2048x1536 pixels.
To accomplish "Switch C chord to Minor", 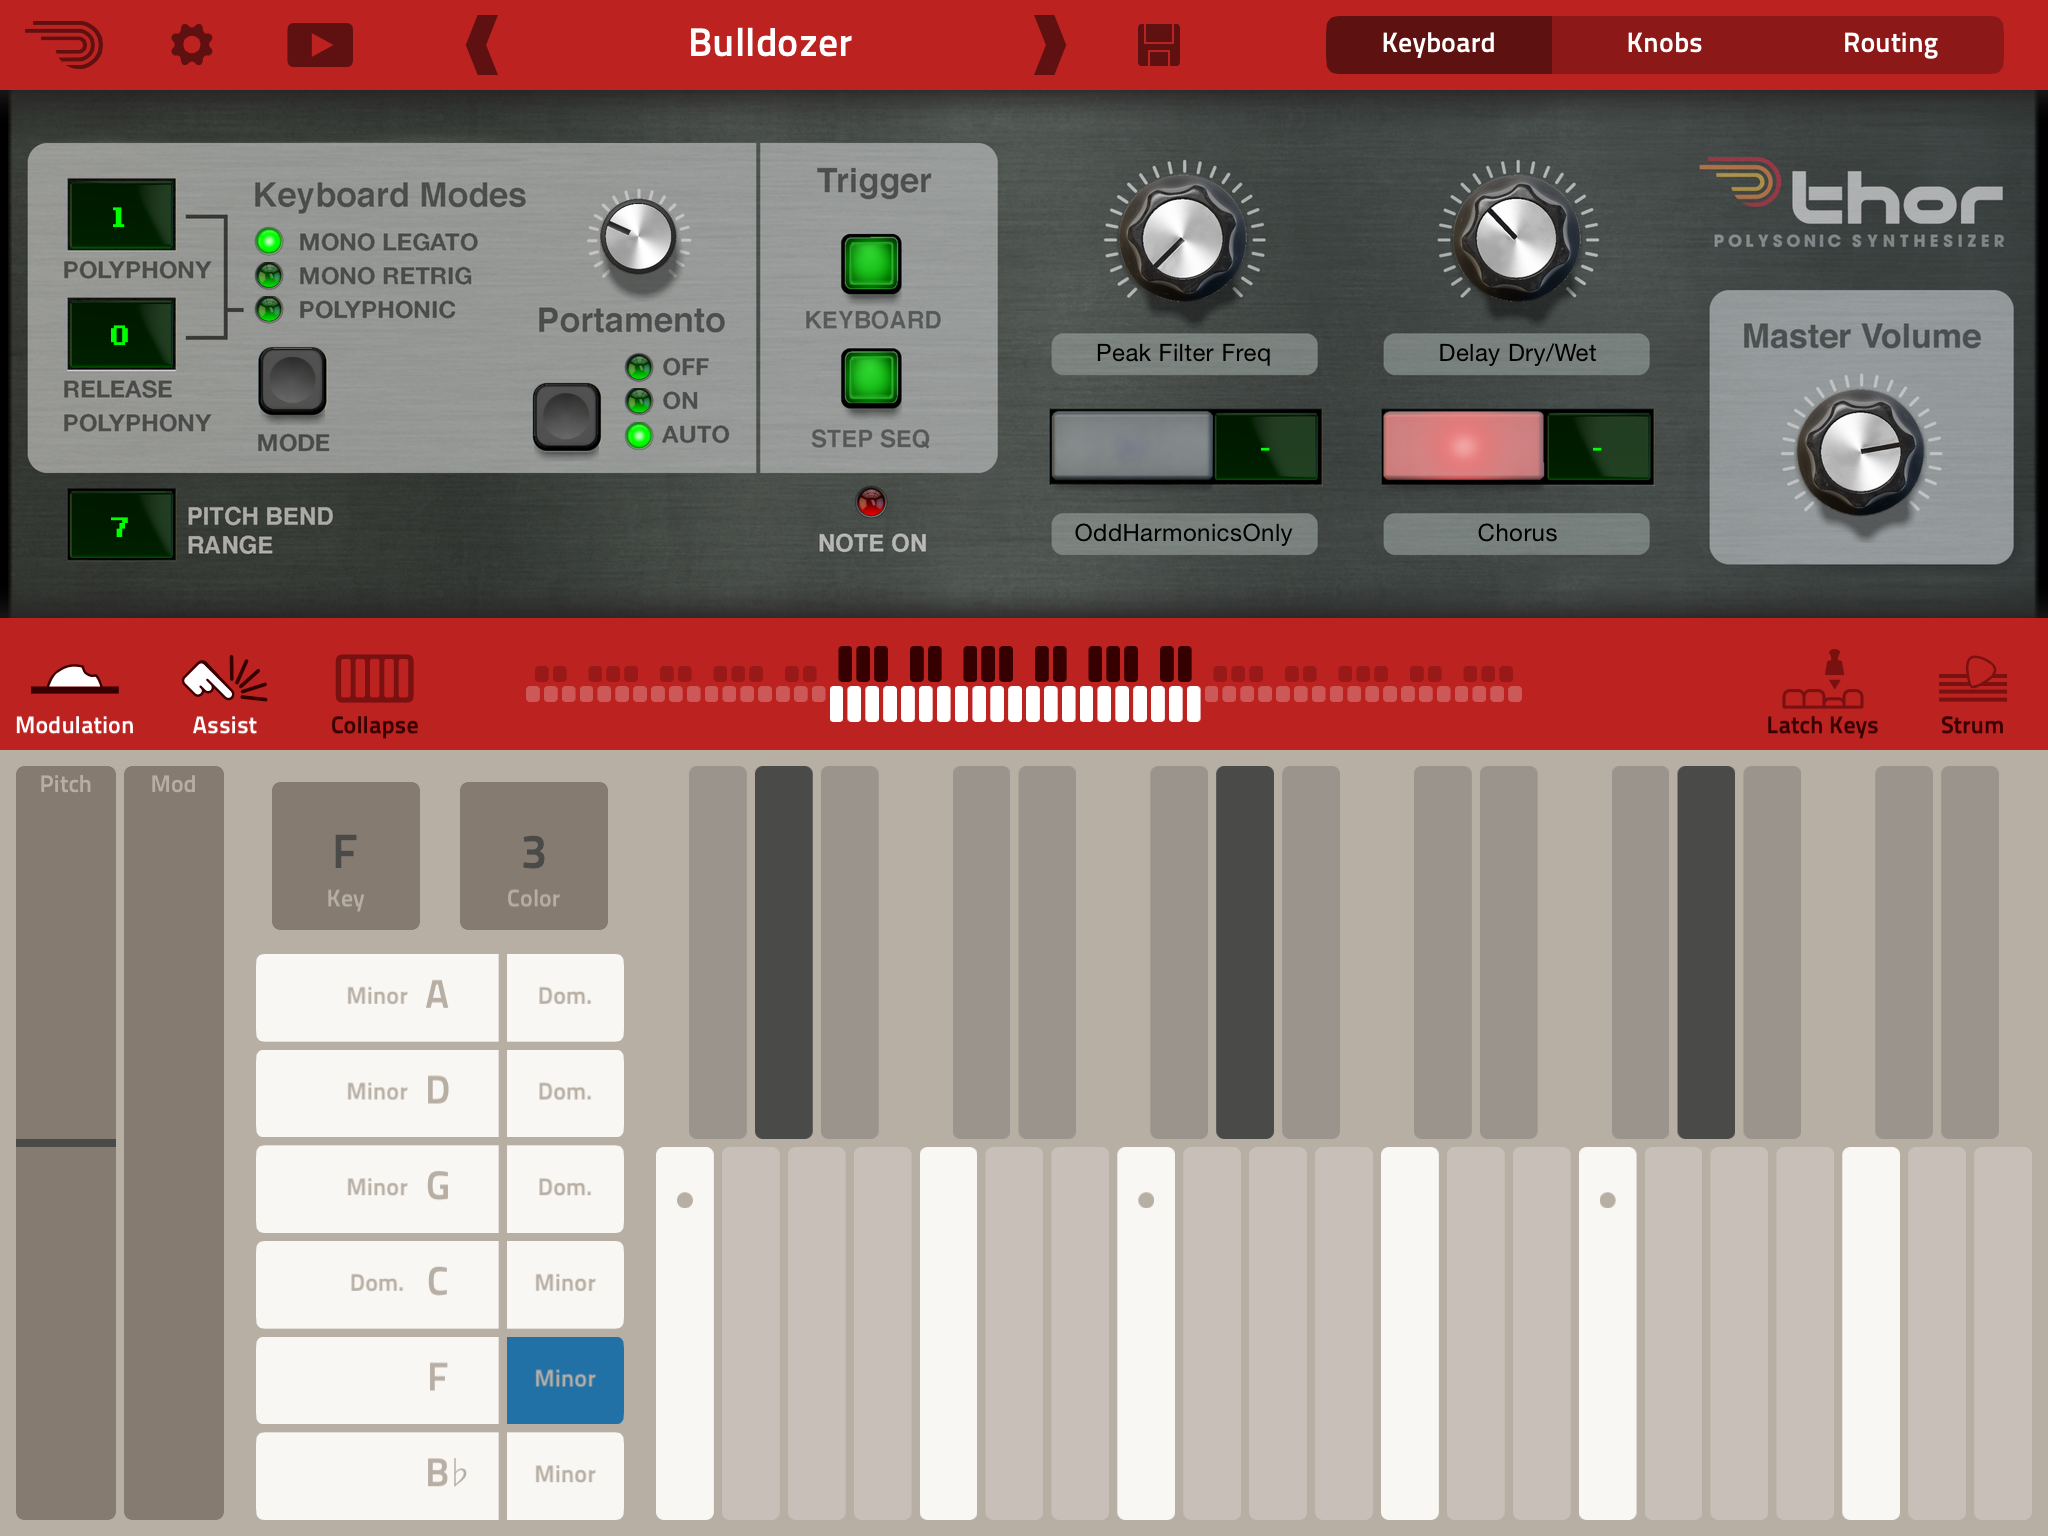I will pyautogui.click(x=565, y=1284).
